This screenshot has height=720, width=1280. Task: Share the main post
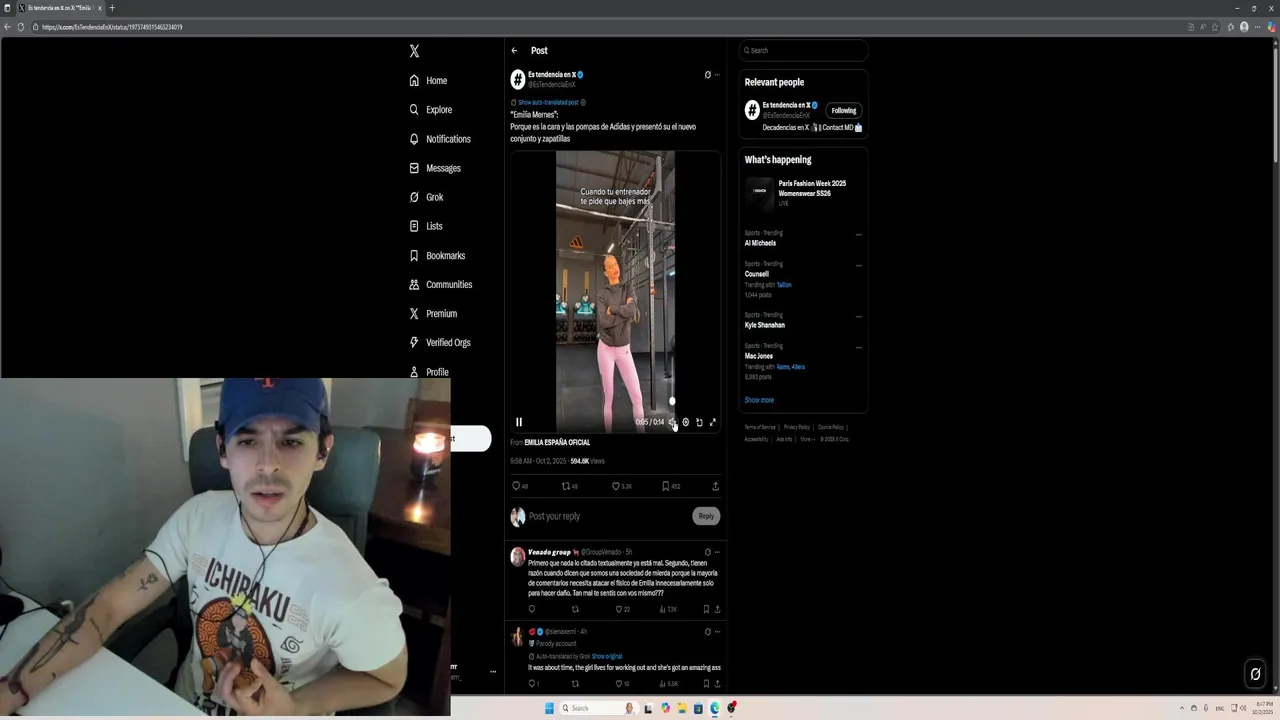[715, 486]
